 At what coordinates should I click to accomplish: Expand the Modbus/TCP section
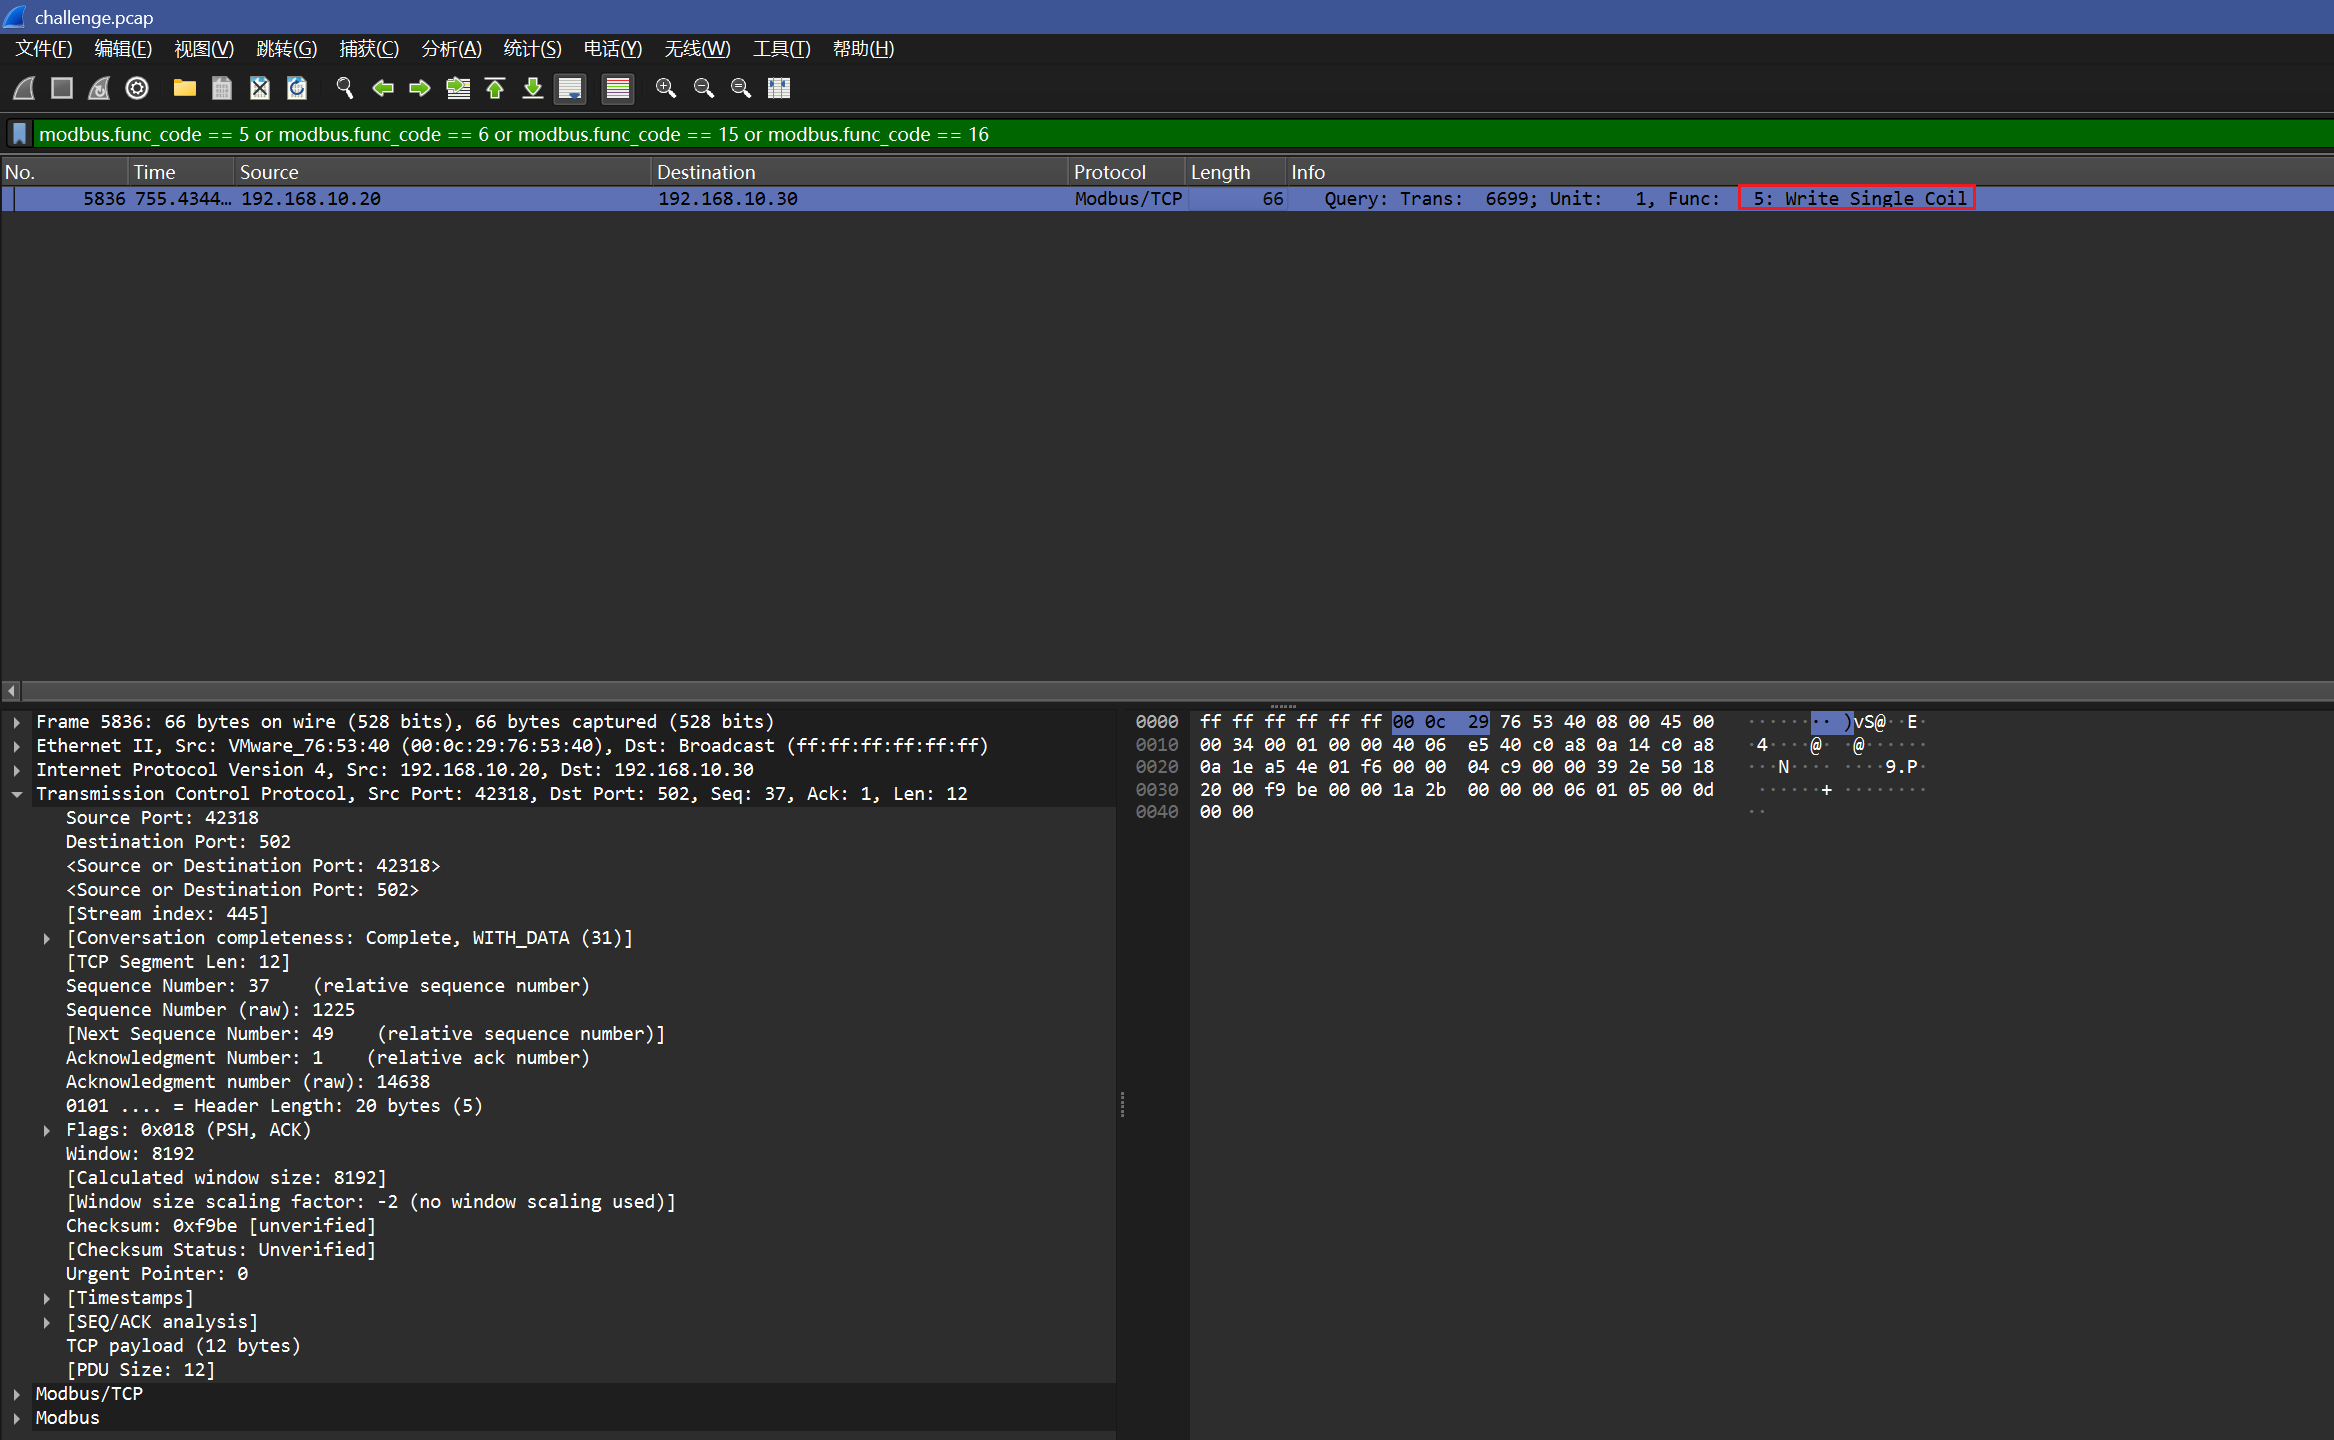point(17,1394)
